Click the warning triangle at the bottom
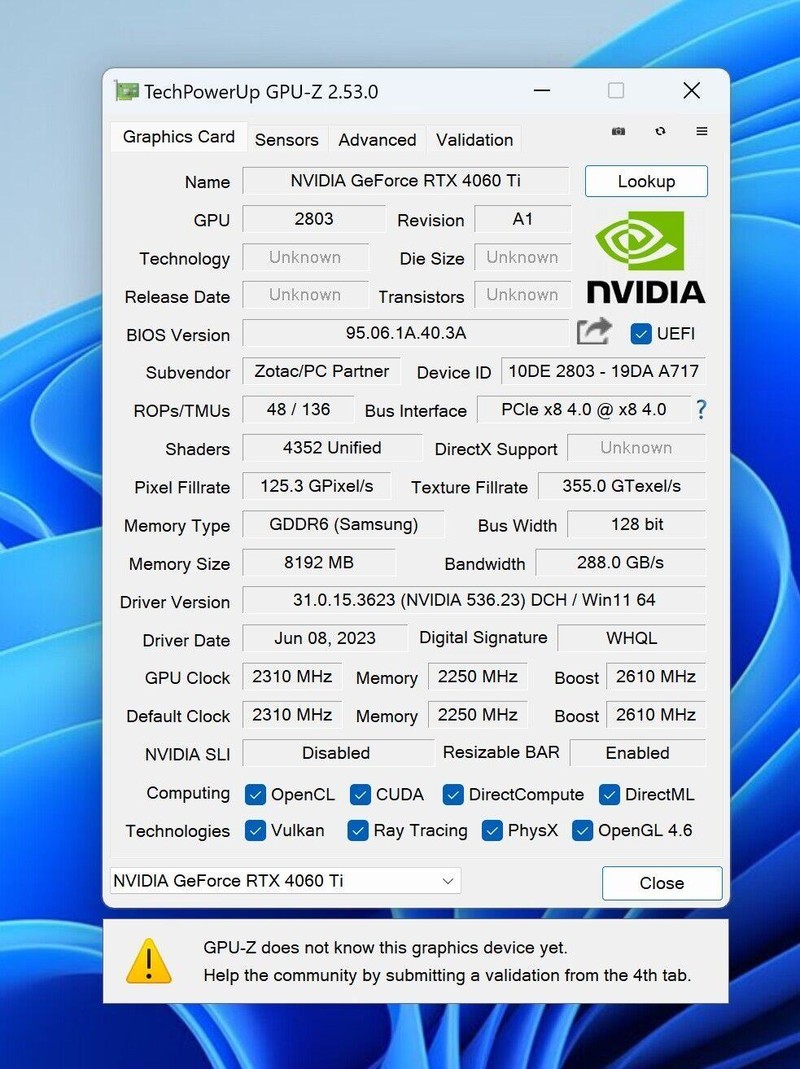 click(x=150, y=961)
